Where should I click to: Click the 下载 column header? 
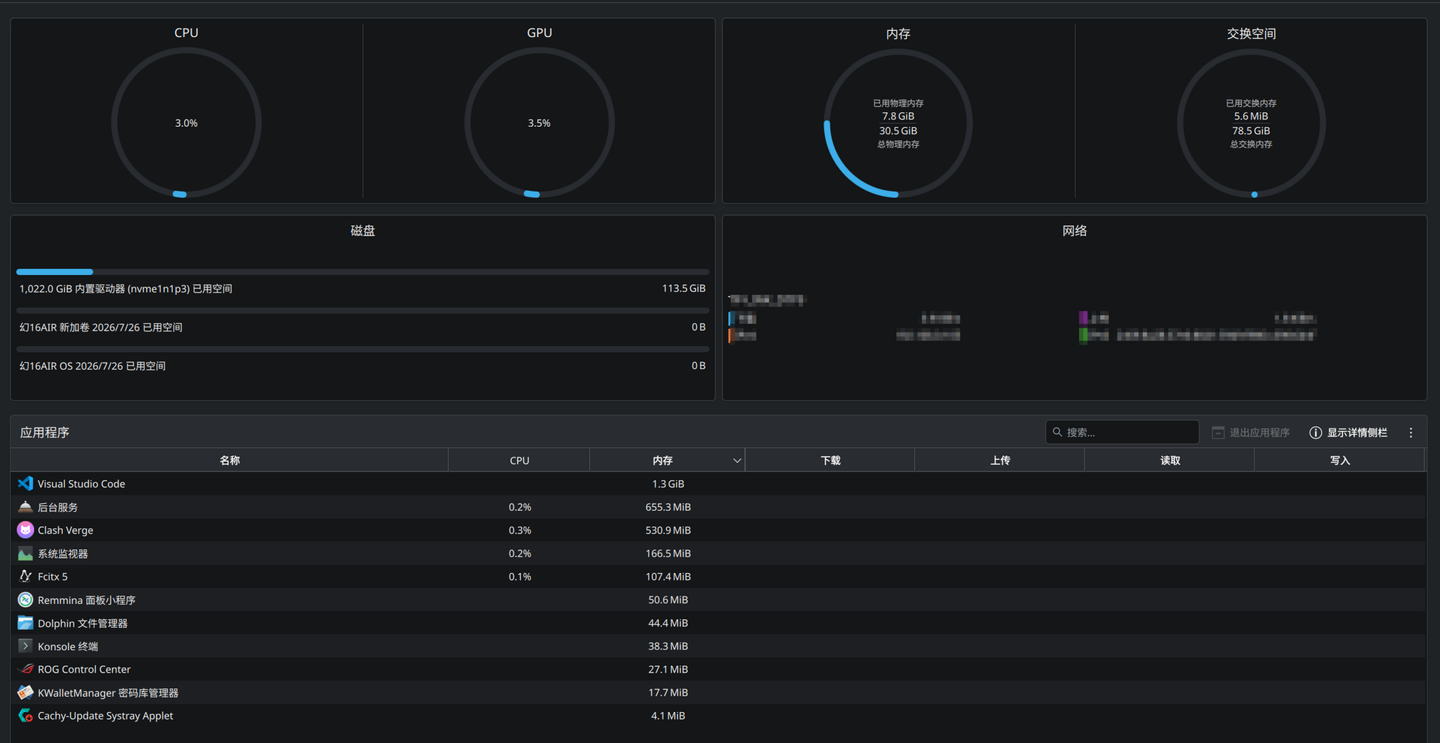[830, 460]
